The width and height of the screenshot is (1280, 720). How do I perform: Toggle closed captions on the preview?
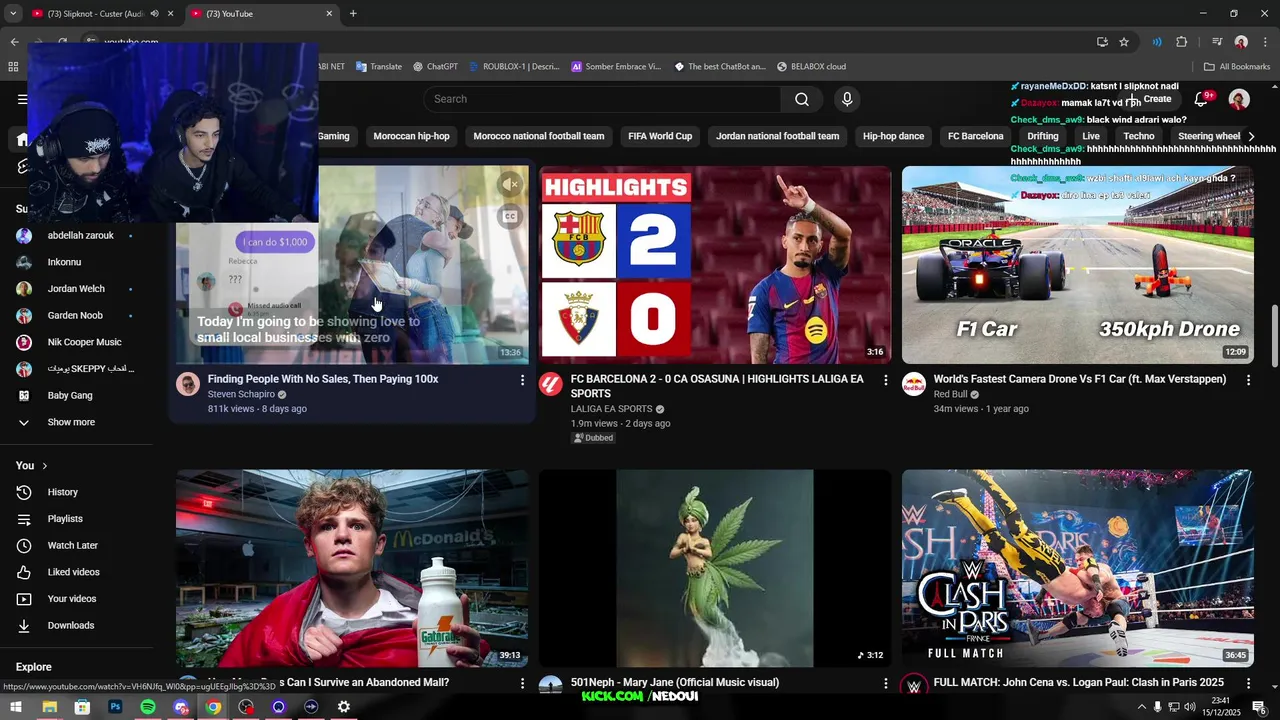[510, 216]
